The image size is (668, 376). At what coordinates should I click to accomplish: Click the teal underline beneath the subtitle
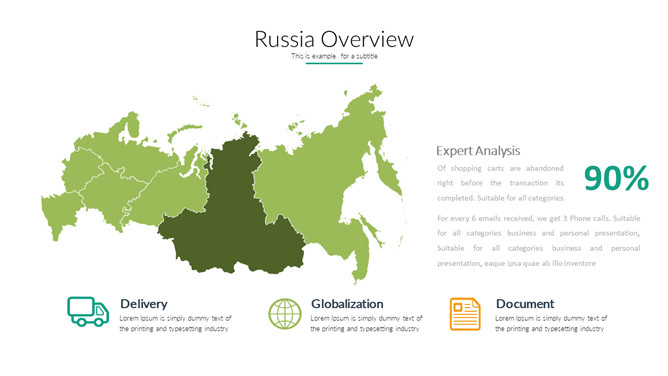334,63
